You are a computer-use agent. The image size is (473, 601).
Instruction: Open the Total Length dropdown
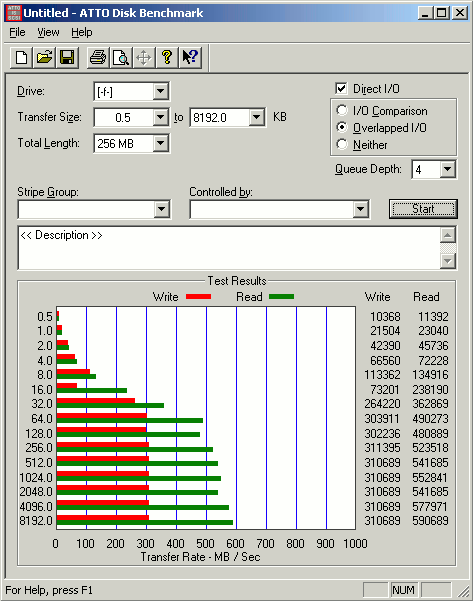point(161,144)
